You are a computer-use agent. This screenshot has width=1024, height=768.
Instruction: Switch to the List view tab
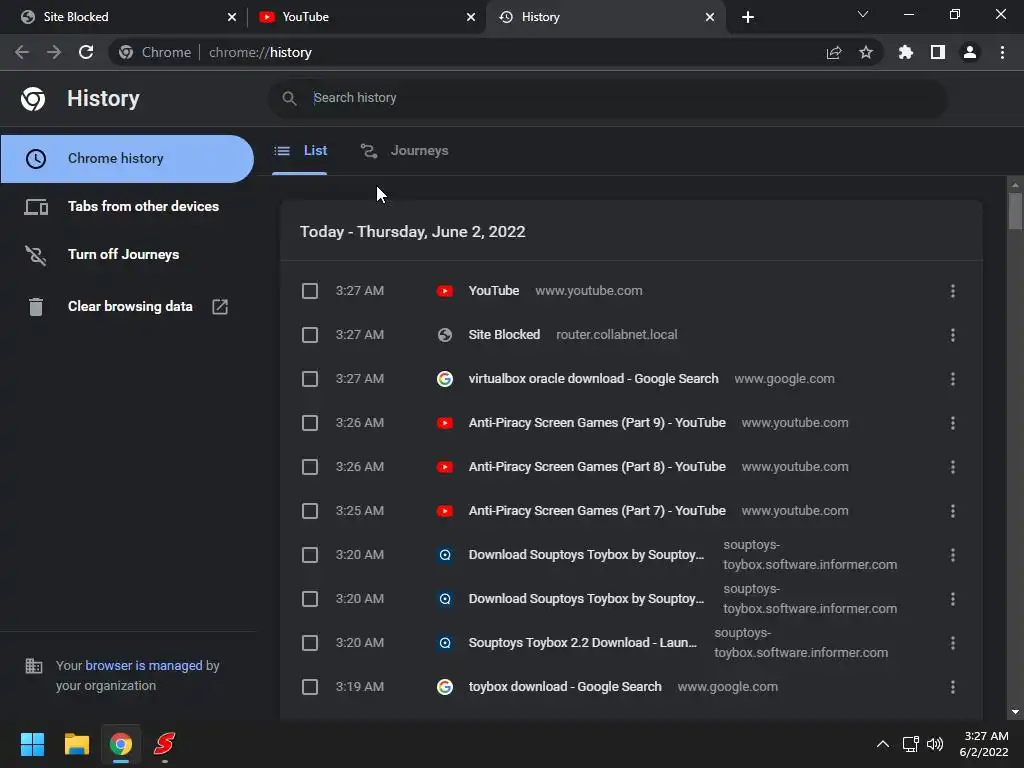tap(300, 152)
